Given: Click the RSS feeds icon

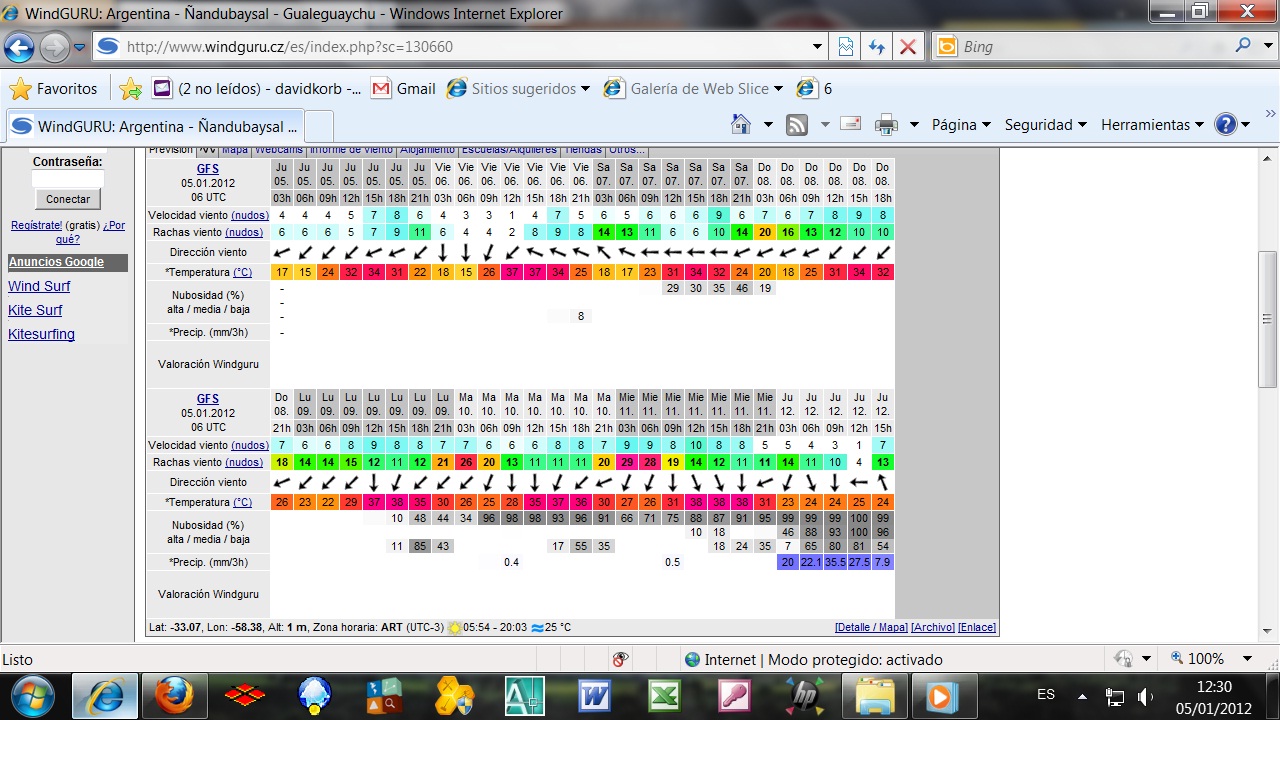Looking at the screenshot, I should click(x=797, y=125).
